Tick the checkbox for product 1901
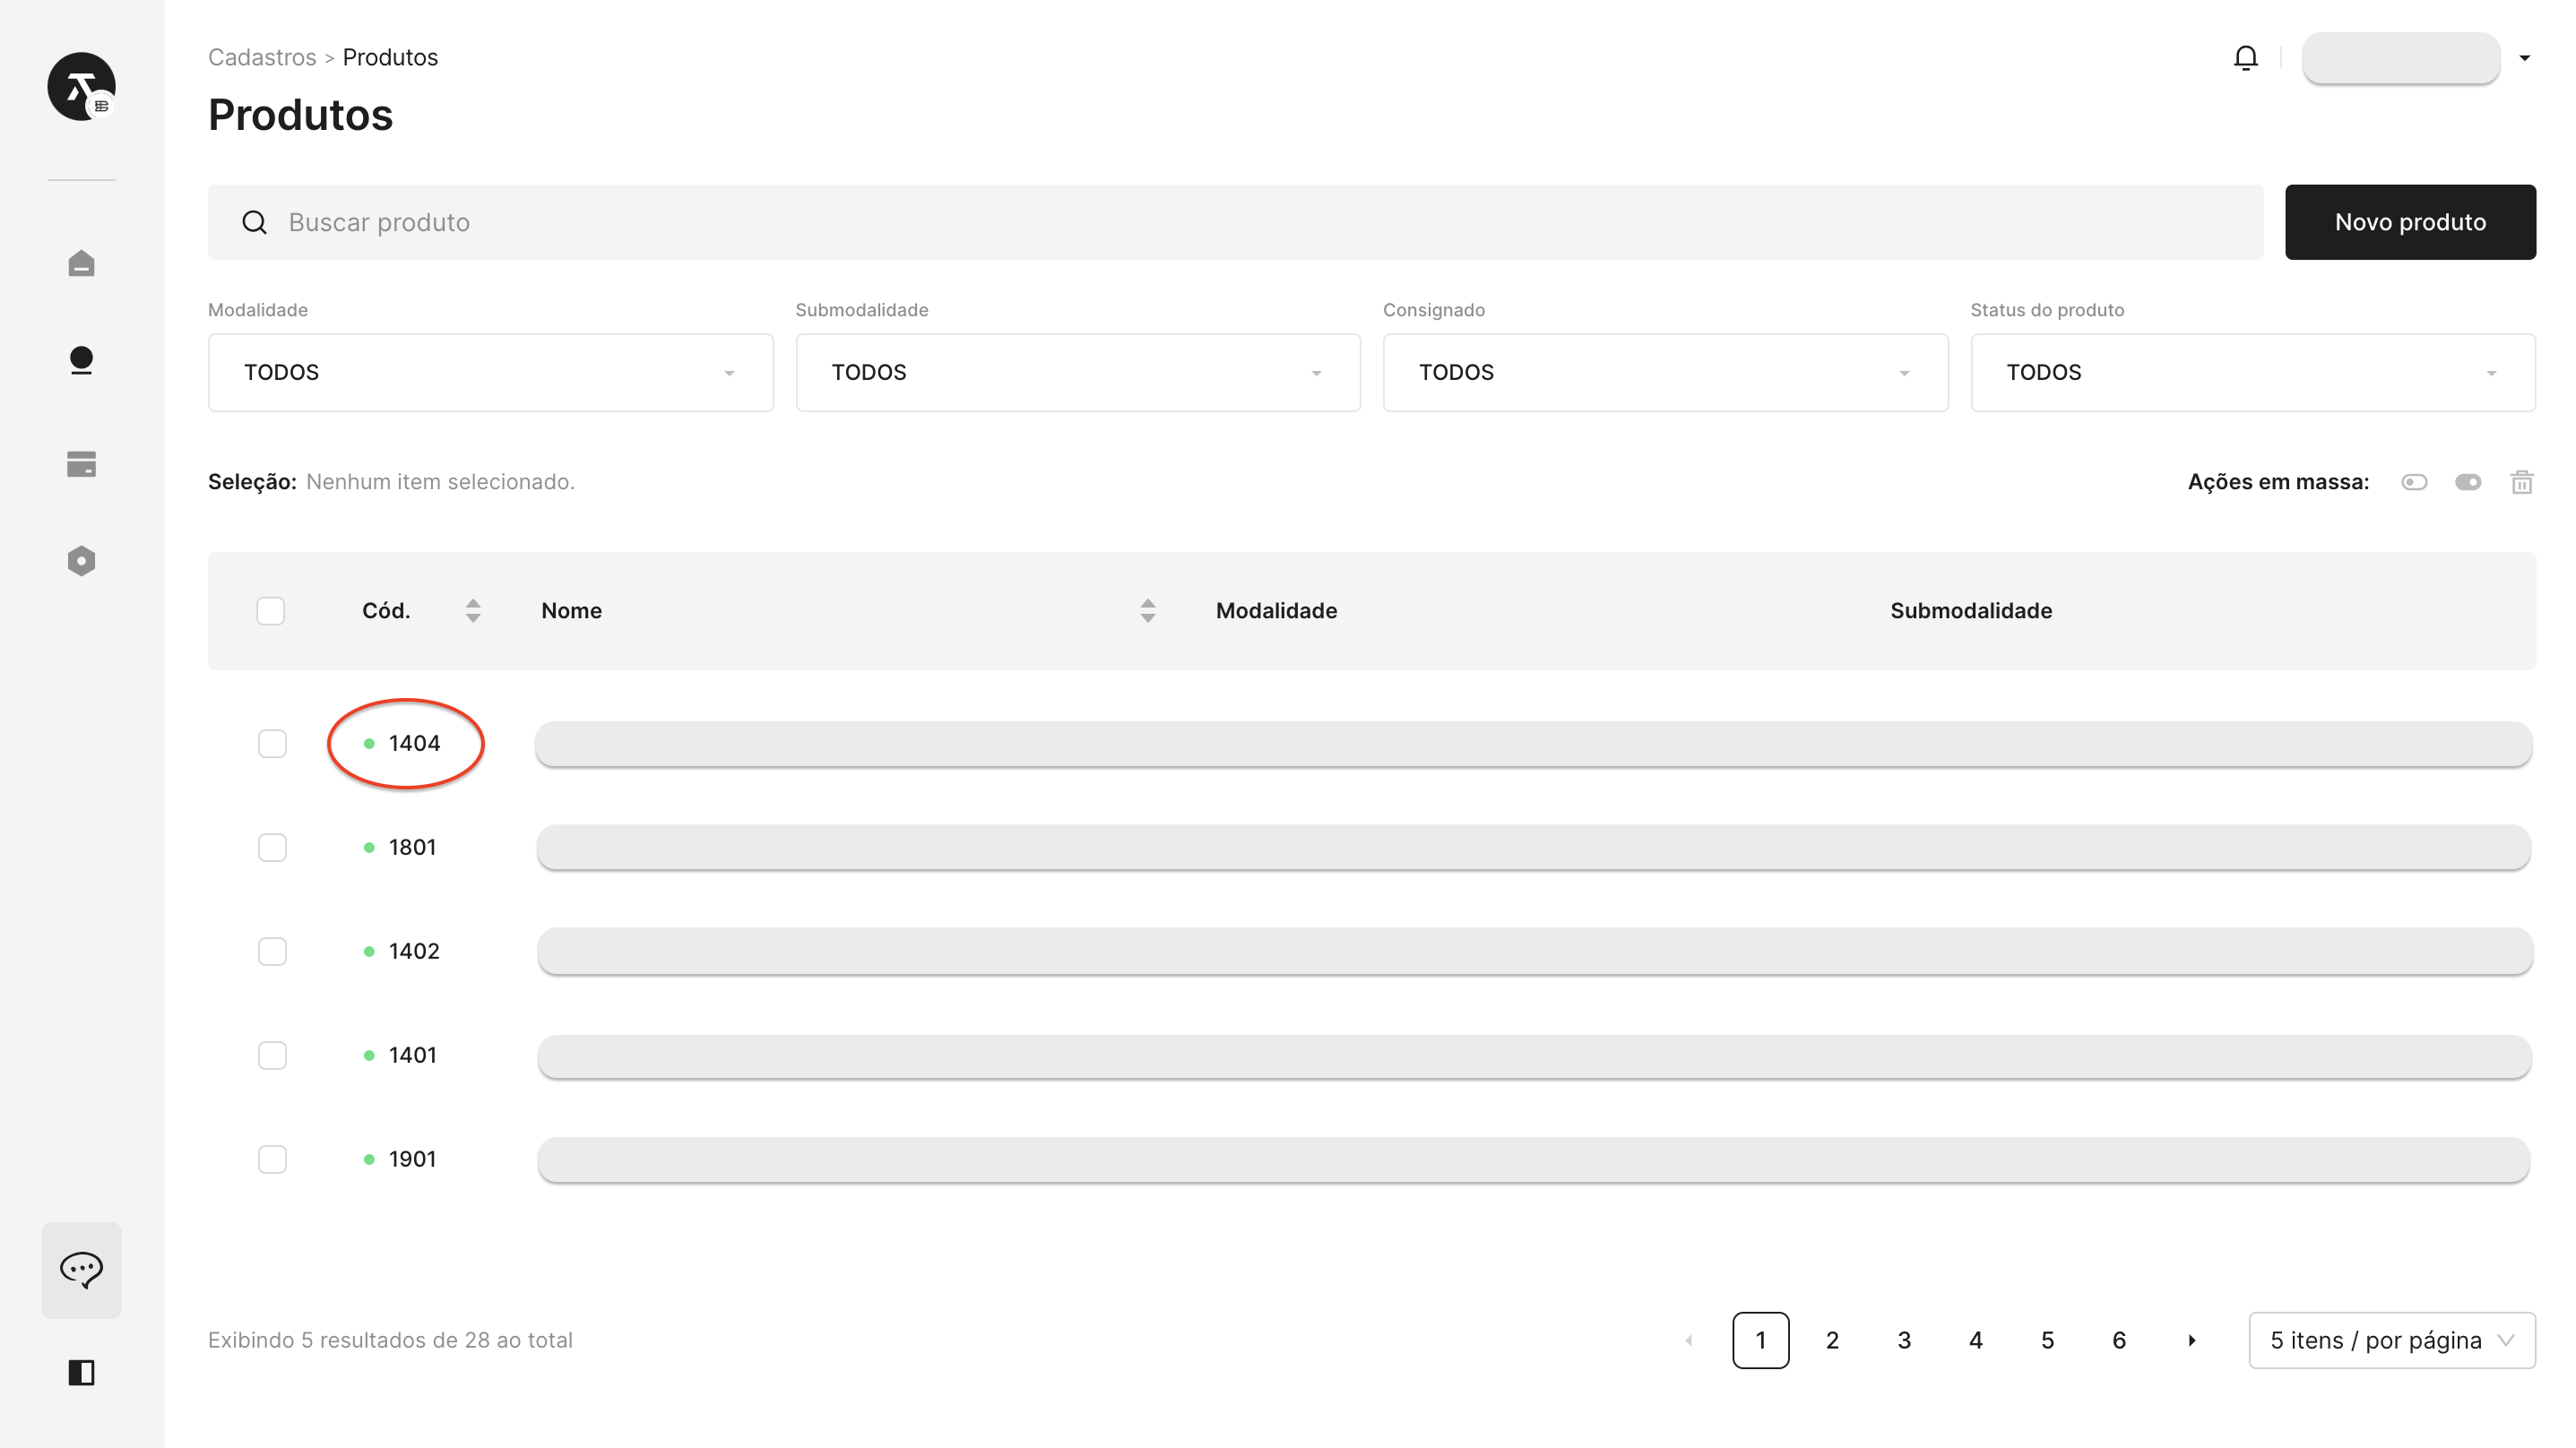This screenshot has height=1448, width=2576. tap(272, 1159)
